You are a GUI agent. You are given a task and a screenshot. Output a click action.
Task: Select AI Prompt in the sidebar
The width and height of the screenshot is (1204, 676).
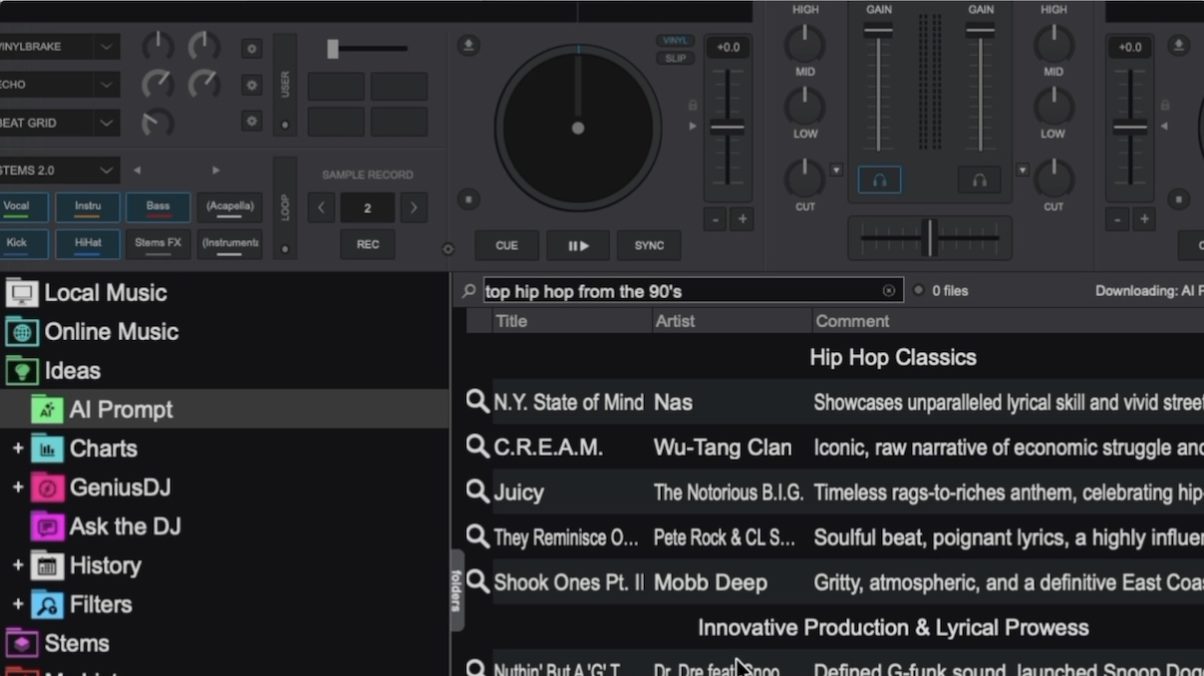coord(120,410)
